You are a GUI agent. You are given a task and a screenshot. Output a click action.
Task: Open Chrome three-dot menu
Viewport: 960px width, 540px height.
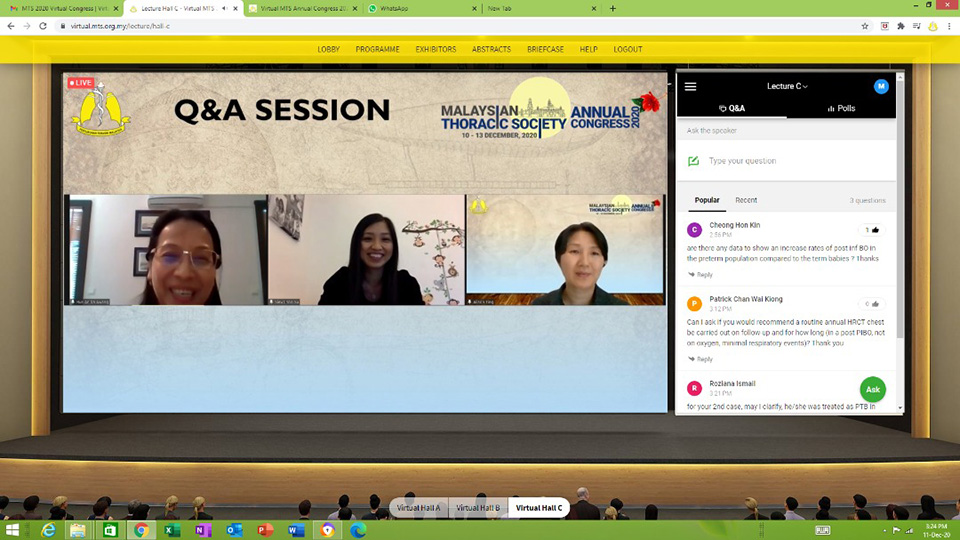[x=949, y=26]
